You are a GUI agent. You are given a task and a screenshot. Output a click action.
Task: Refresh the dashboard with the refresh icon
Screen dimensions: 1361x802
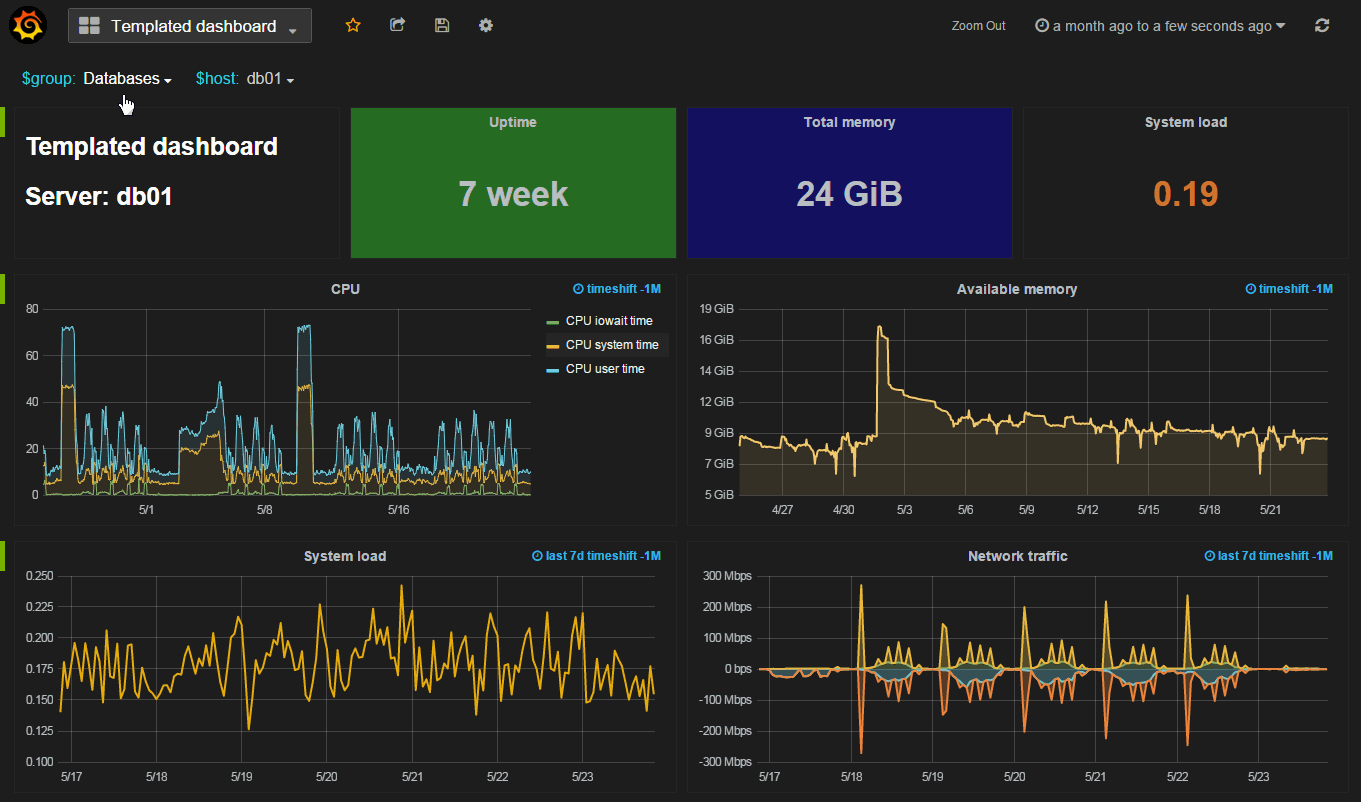tap(1322, 26)
